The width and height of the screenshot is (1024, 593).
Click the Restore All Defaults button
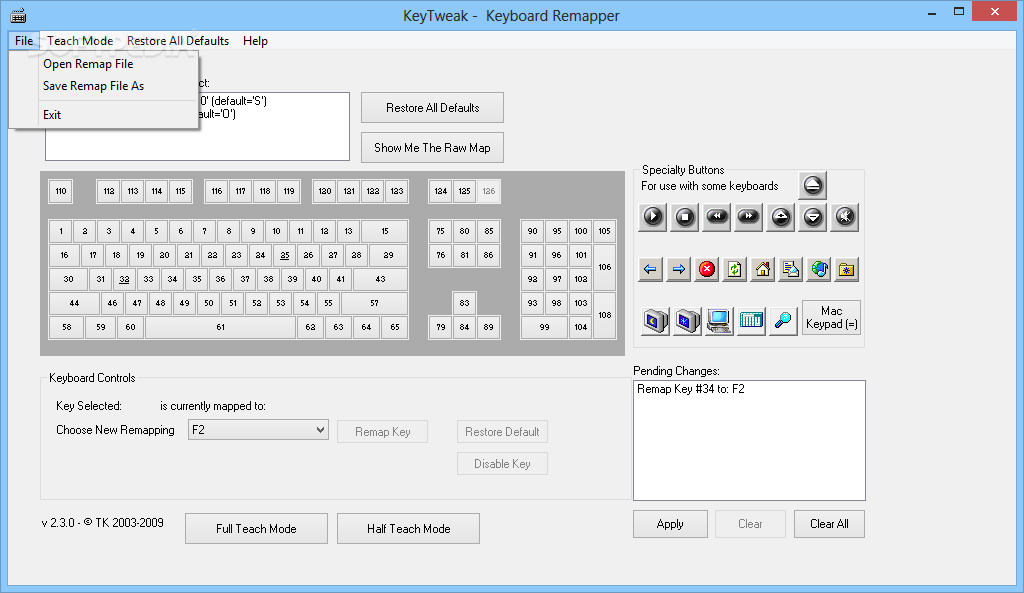(432, 108)
